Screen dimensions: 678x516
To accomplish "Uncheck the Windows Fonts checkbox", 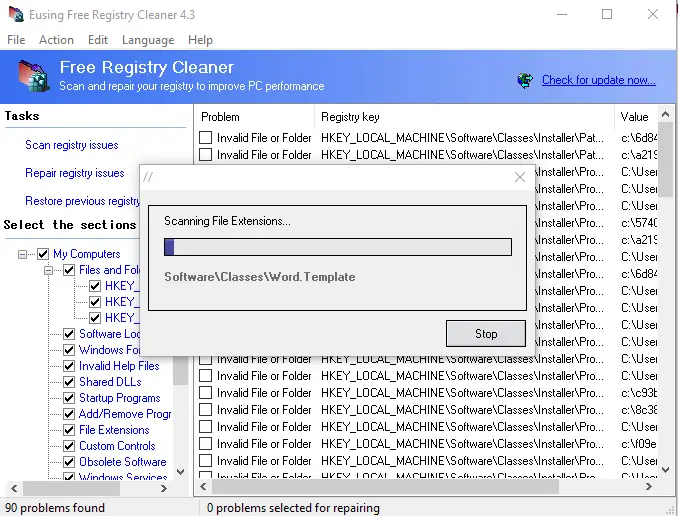I will pos(69,350).
